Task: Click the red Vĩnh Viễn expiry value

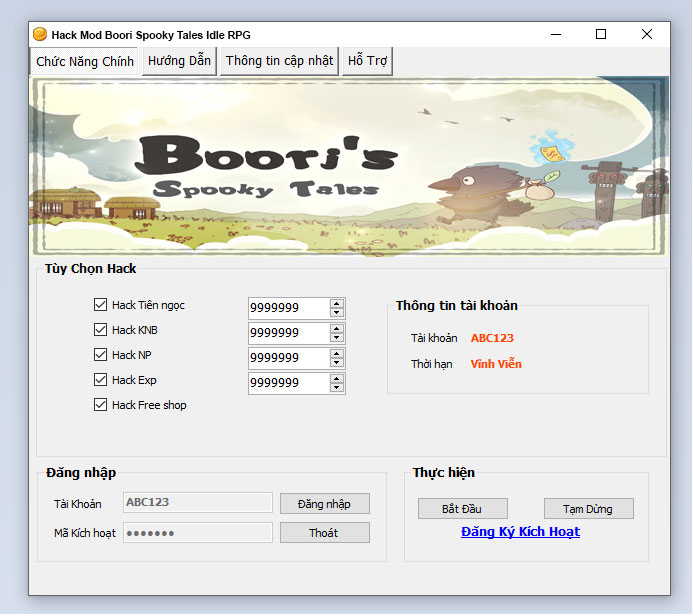Action: tap(496, 364)
